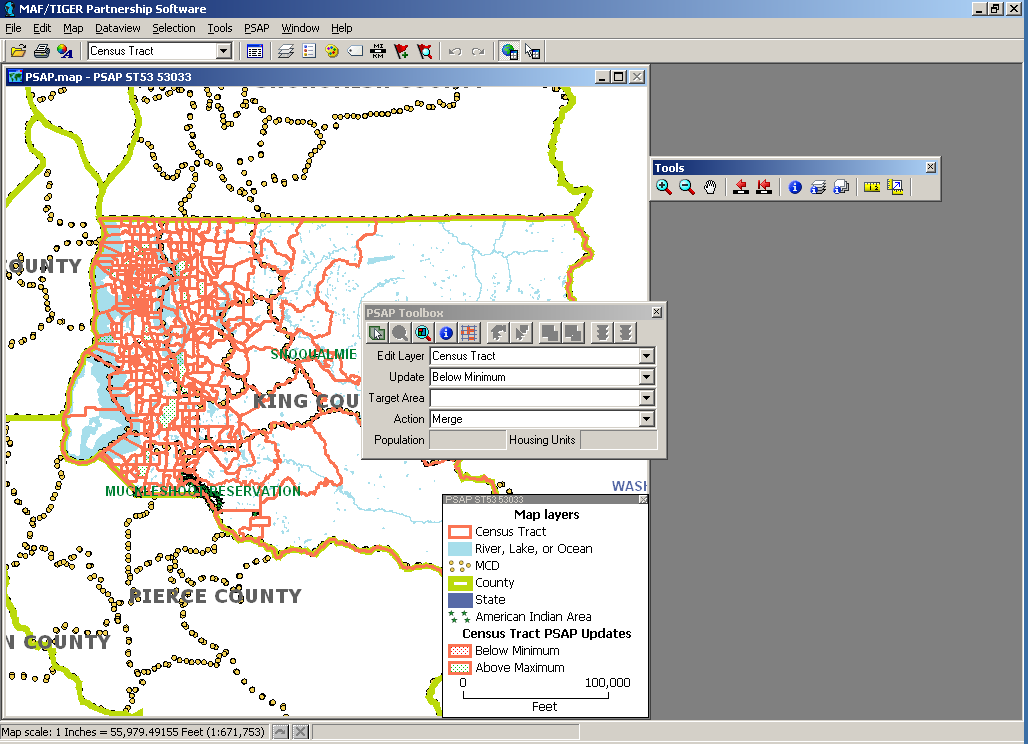Select the Zoom Out magnifier tool

pyautogui.click(x=687, y=187)
